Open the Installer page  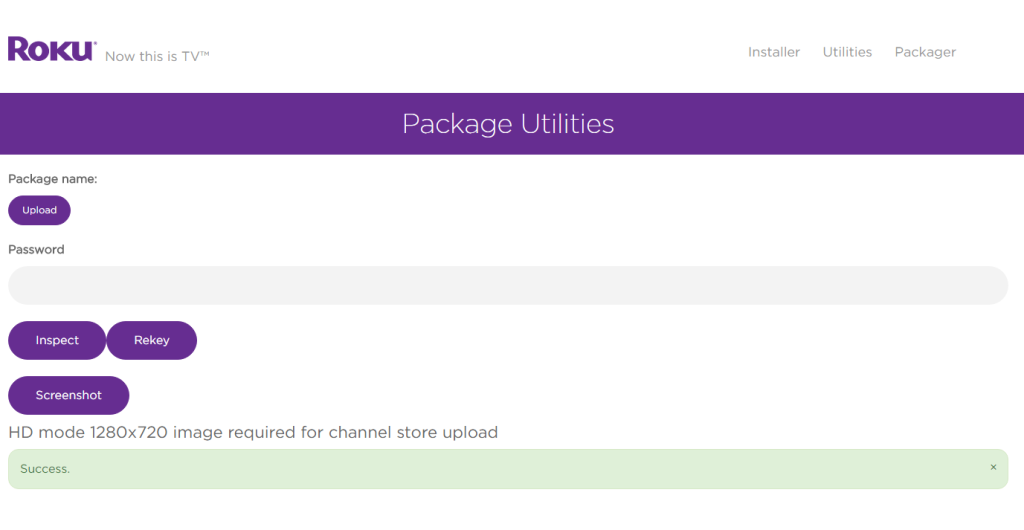click(x=774, y=52)
